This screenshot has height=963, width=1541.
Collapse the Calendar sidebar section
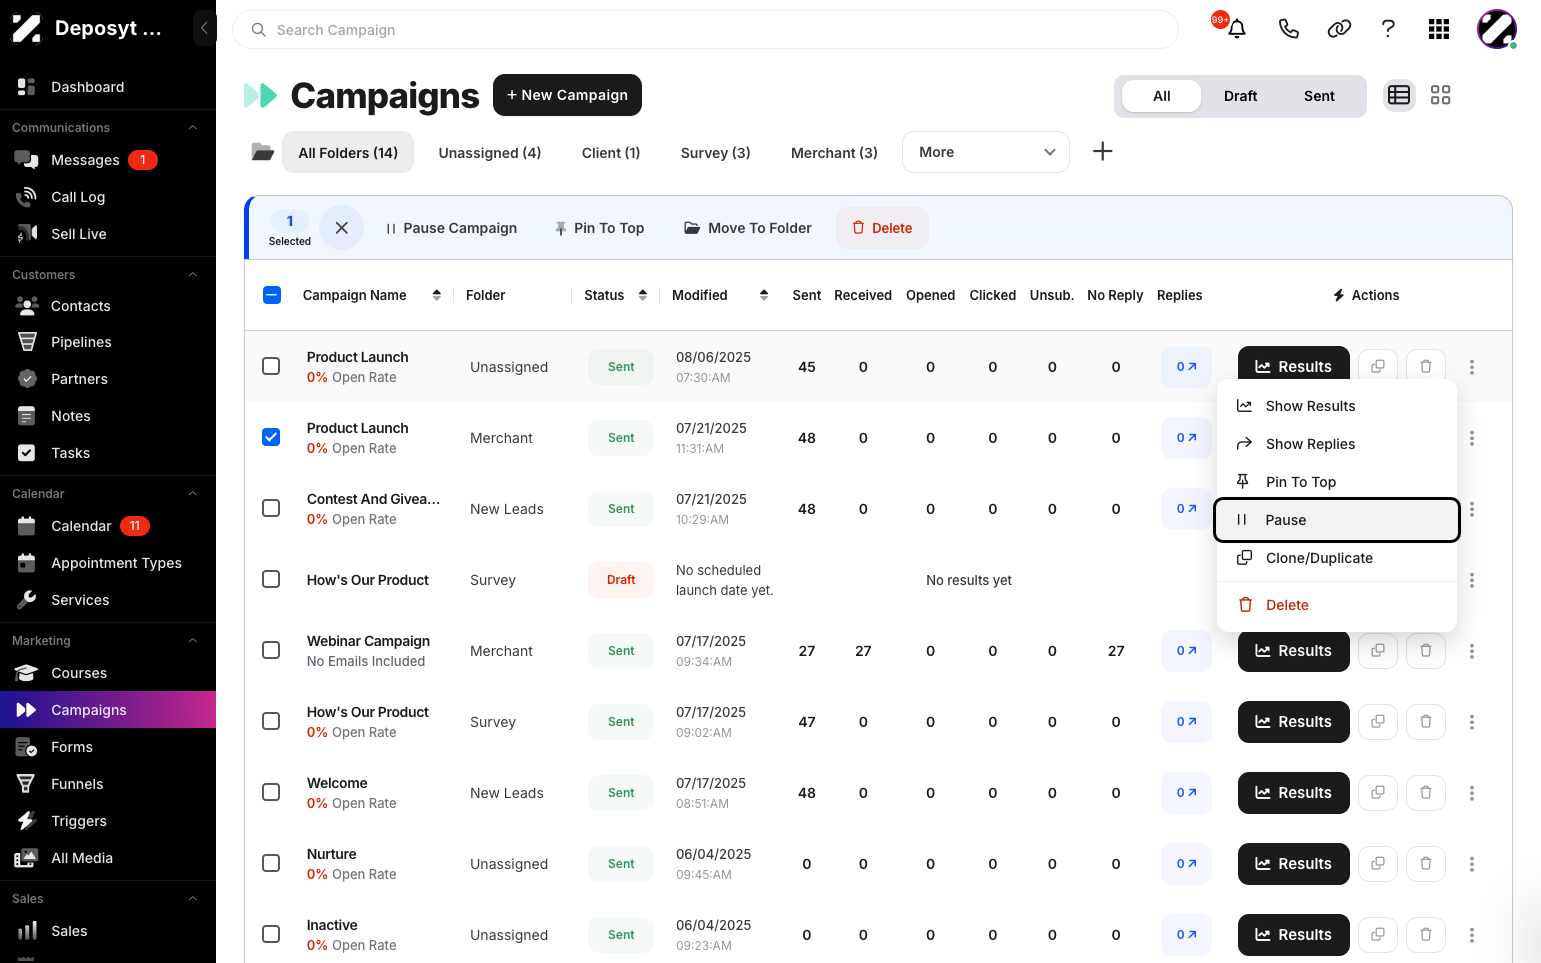tap(193, 494)
